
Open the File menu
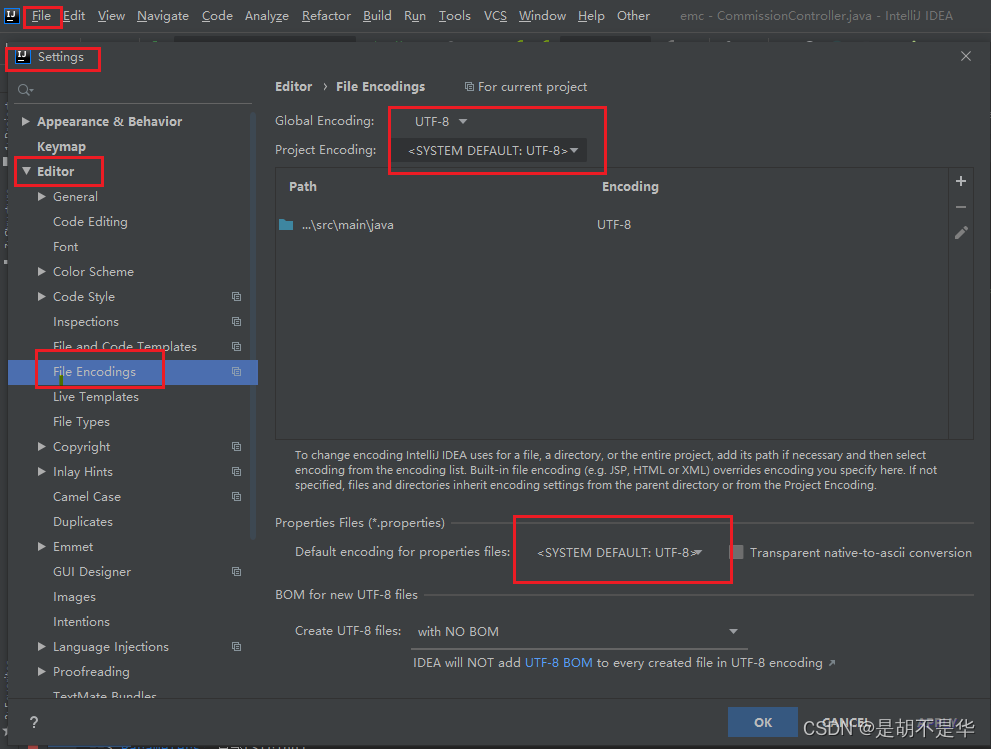41,16
